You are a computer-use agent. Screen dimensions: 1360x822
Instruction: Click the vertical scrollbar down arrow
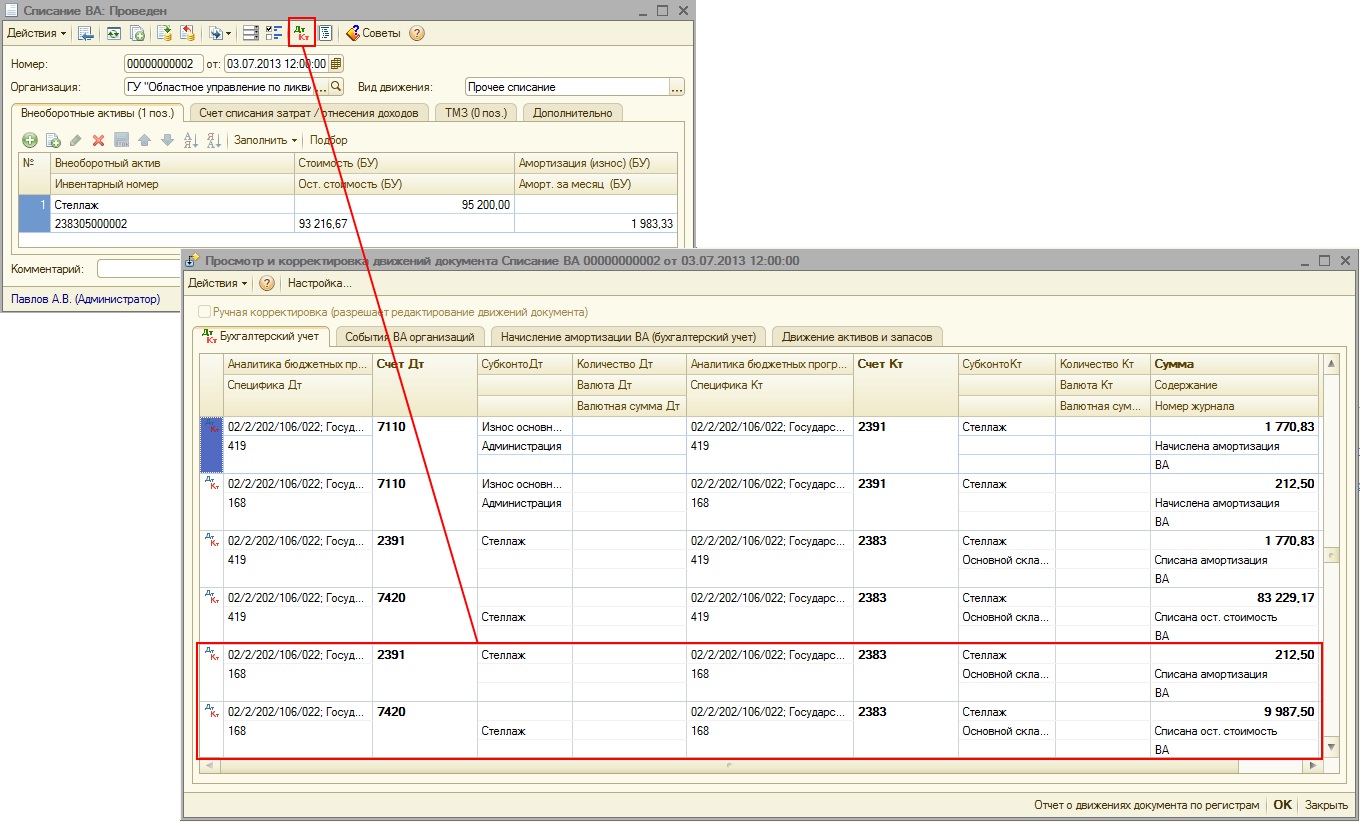[x=1330, y=747]
